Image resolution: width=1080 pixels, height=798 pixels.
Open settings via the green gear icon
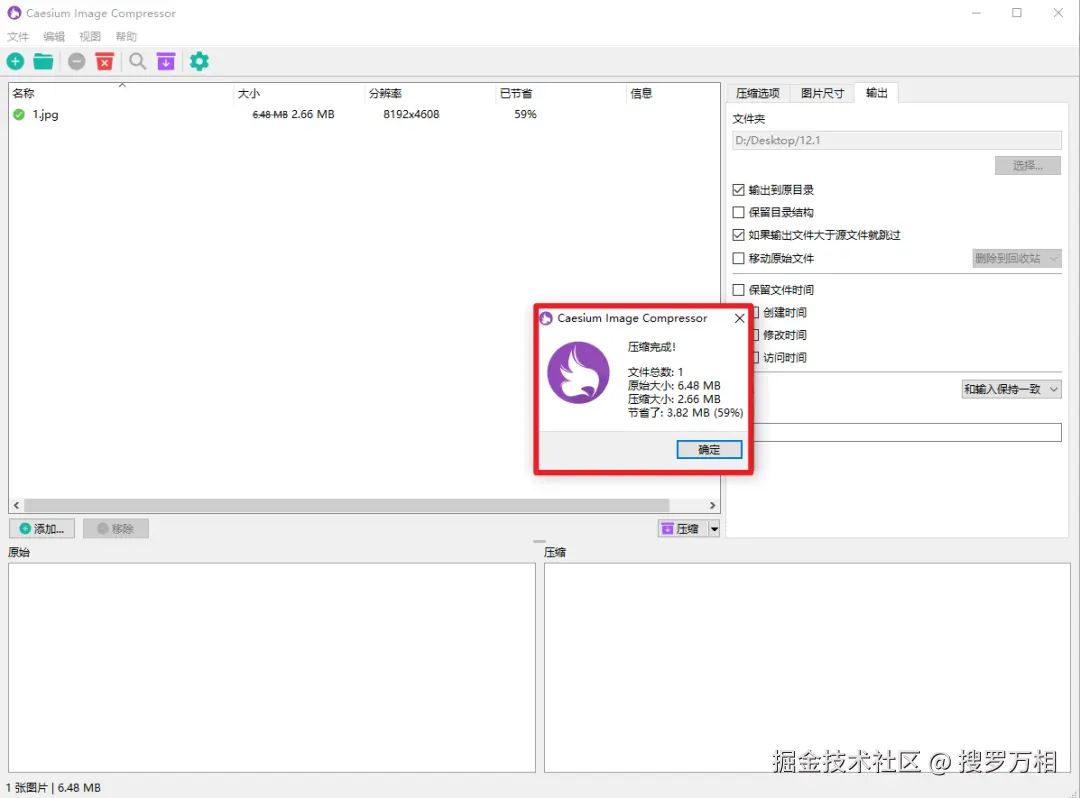tap(199, 61)
